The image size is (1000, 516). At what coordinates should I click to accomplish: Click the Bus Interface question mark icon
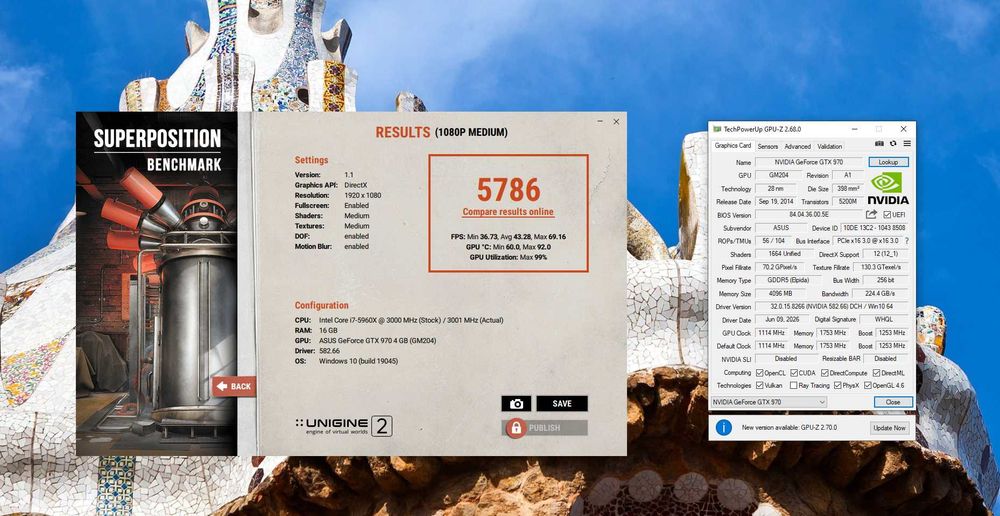point(906,241)
